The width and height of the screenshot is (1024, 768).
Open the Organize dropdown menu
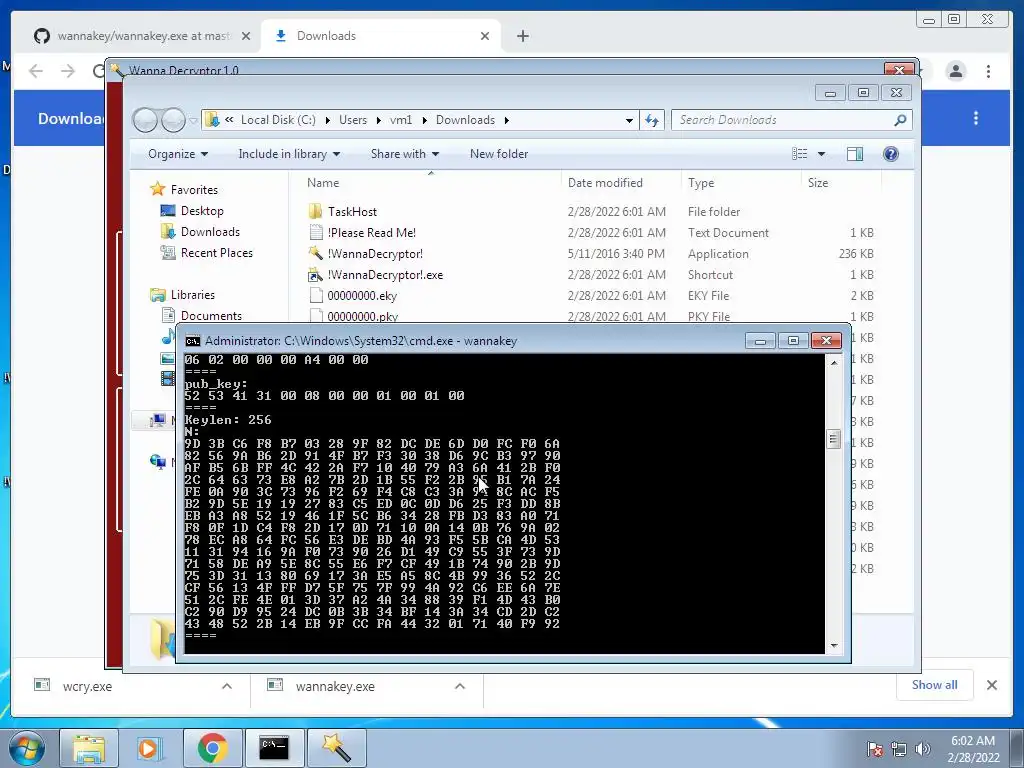click(178, 153)
